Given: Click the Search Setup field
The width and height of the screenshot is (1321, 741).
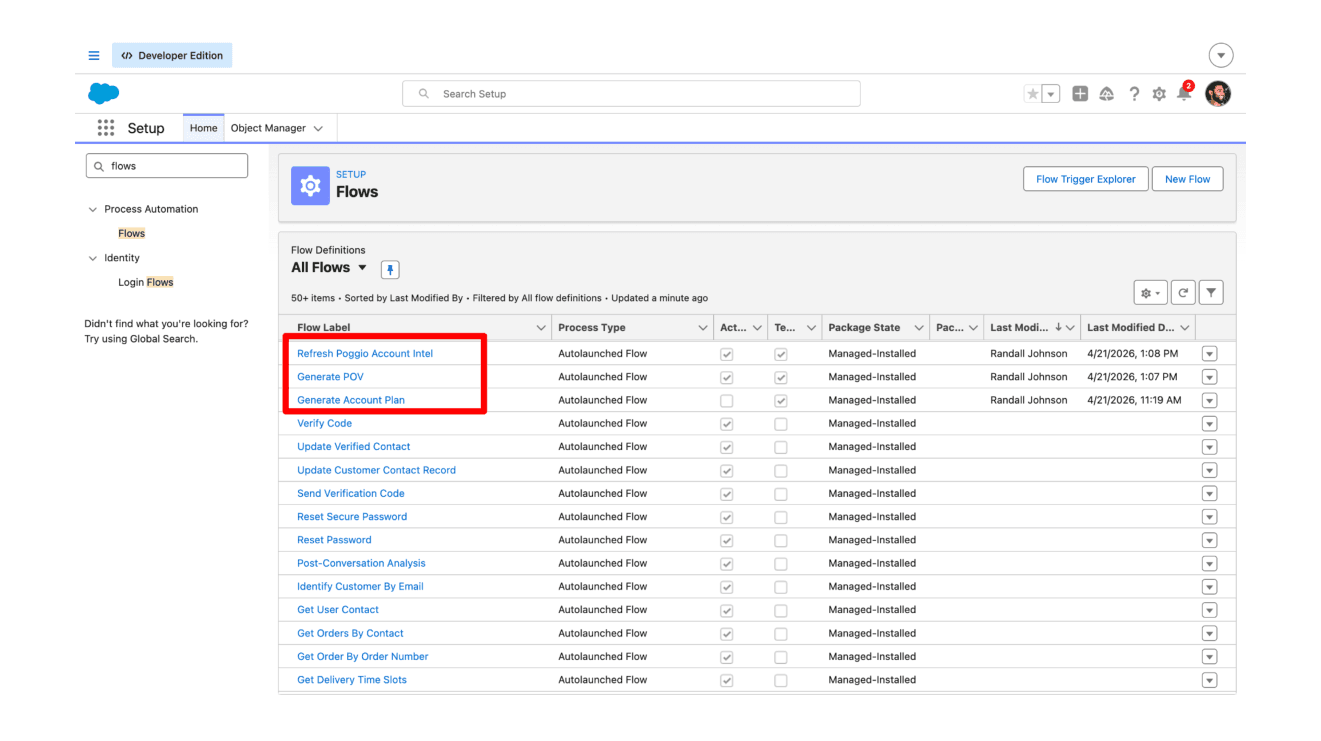Looking at the screenshot, I should click(x=631, y=94).
